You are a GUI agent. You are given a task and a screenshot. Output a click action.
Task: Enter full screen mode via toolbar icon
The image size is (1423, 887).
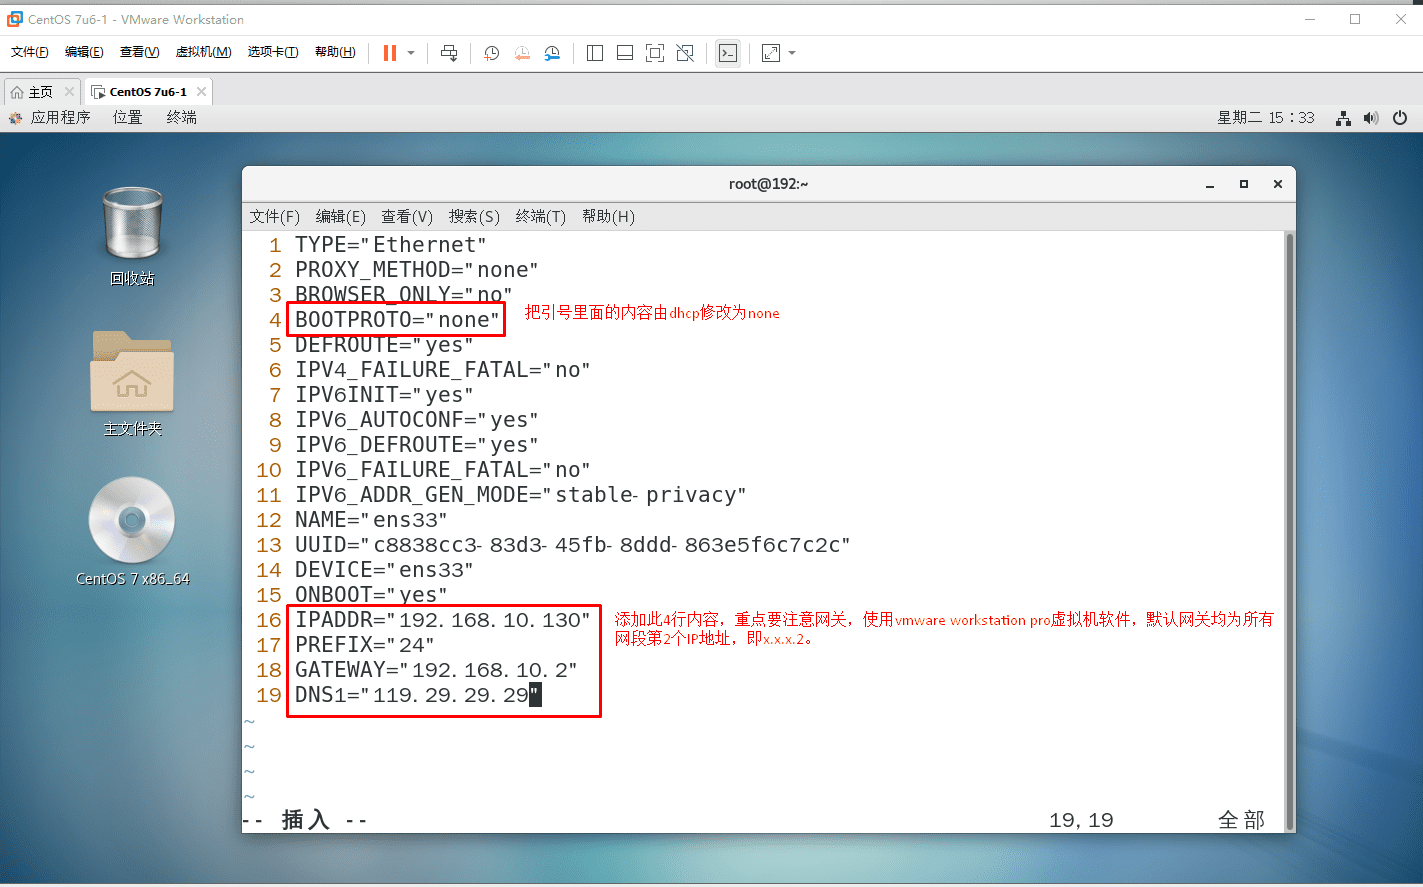[x=655, y=53]
